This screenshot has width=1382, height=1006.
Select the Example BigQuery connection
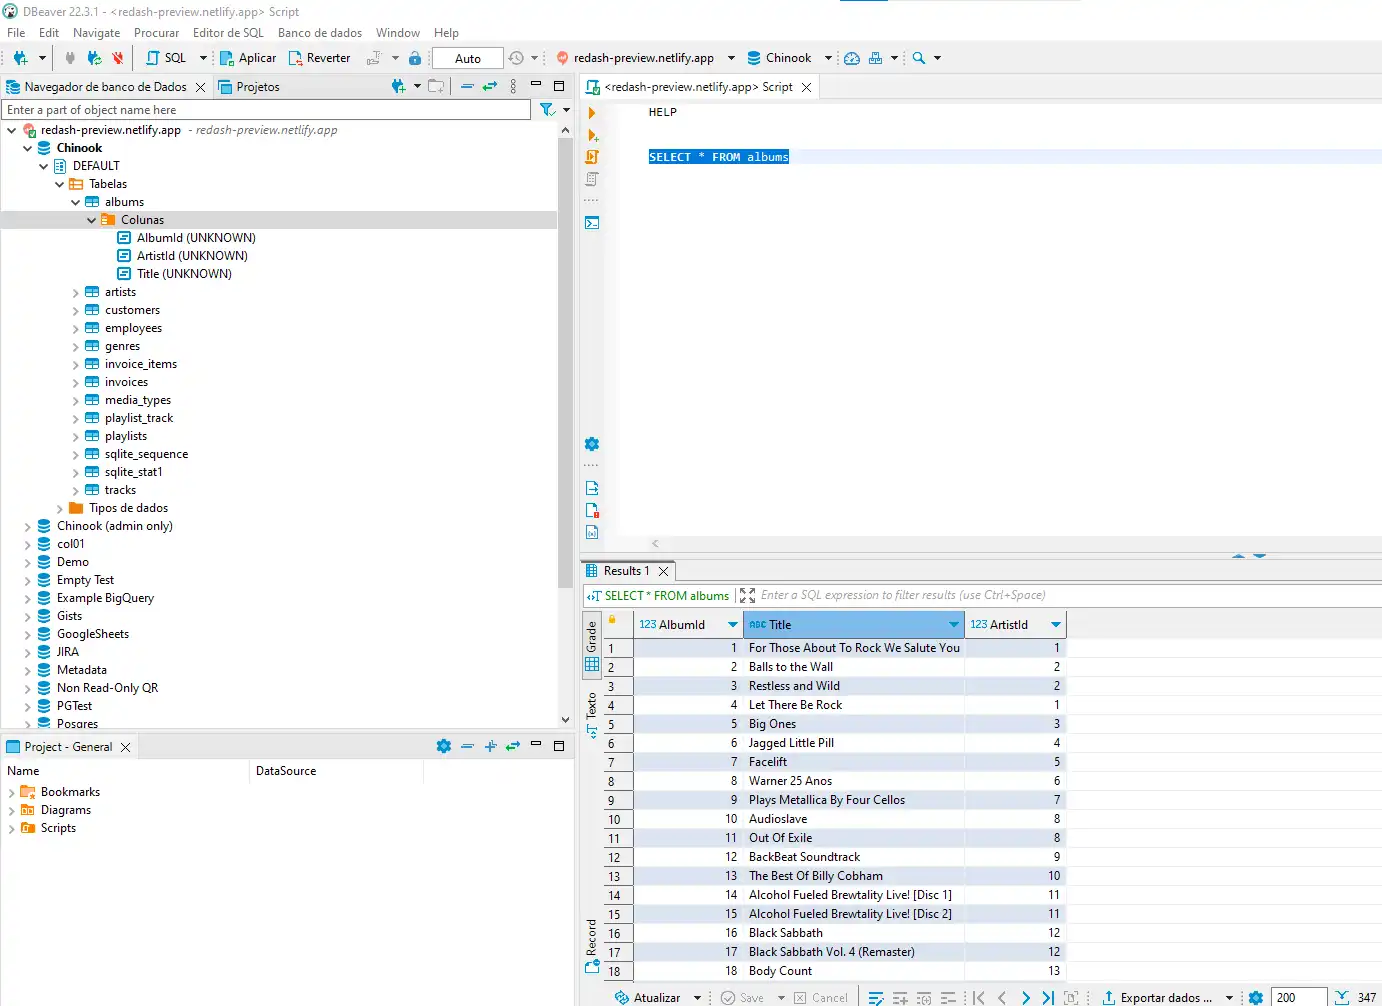[105, 598]
